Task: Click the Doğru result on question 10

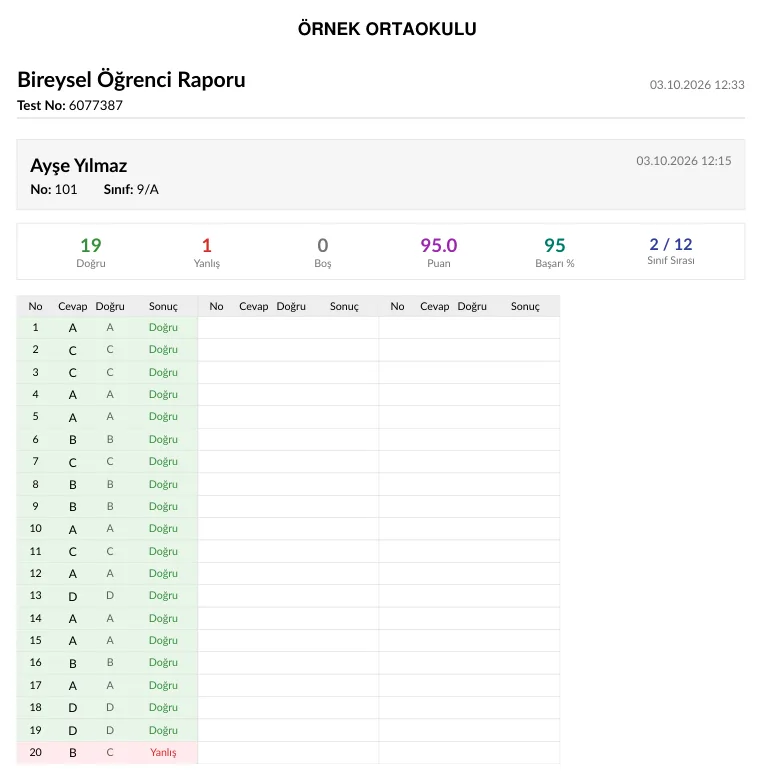Action: click(163, 529)
